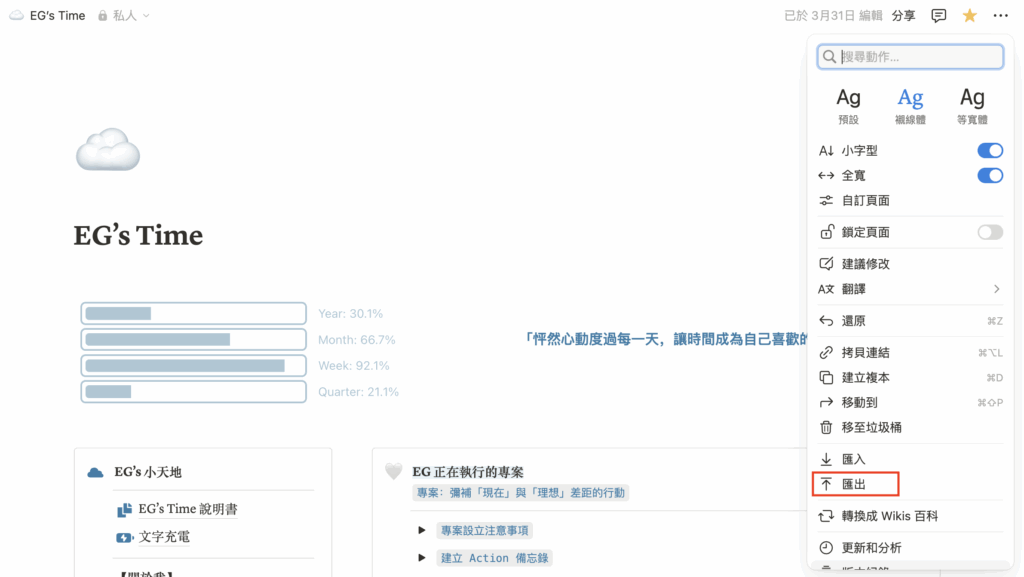Expand the 翻譯 submenu arrow
This screenshot has width=1024, height=577.
[x=996, y=289]
